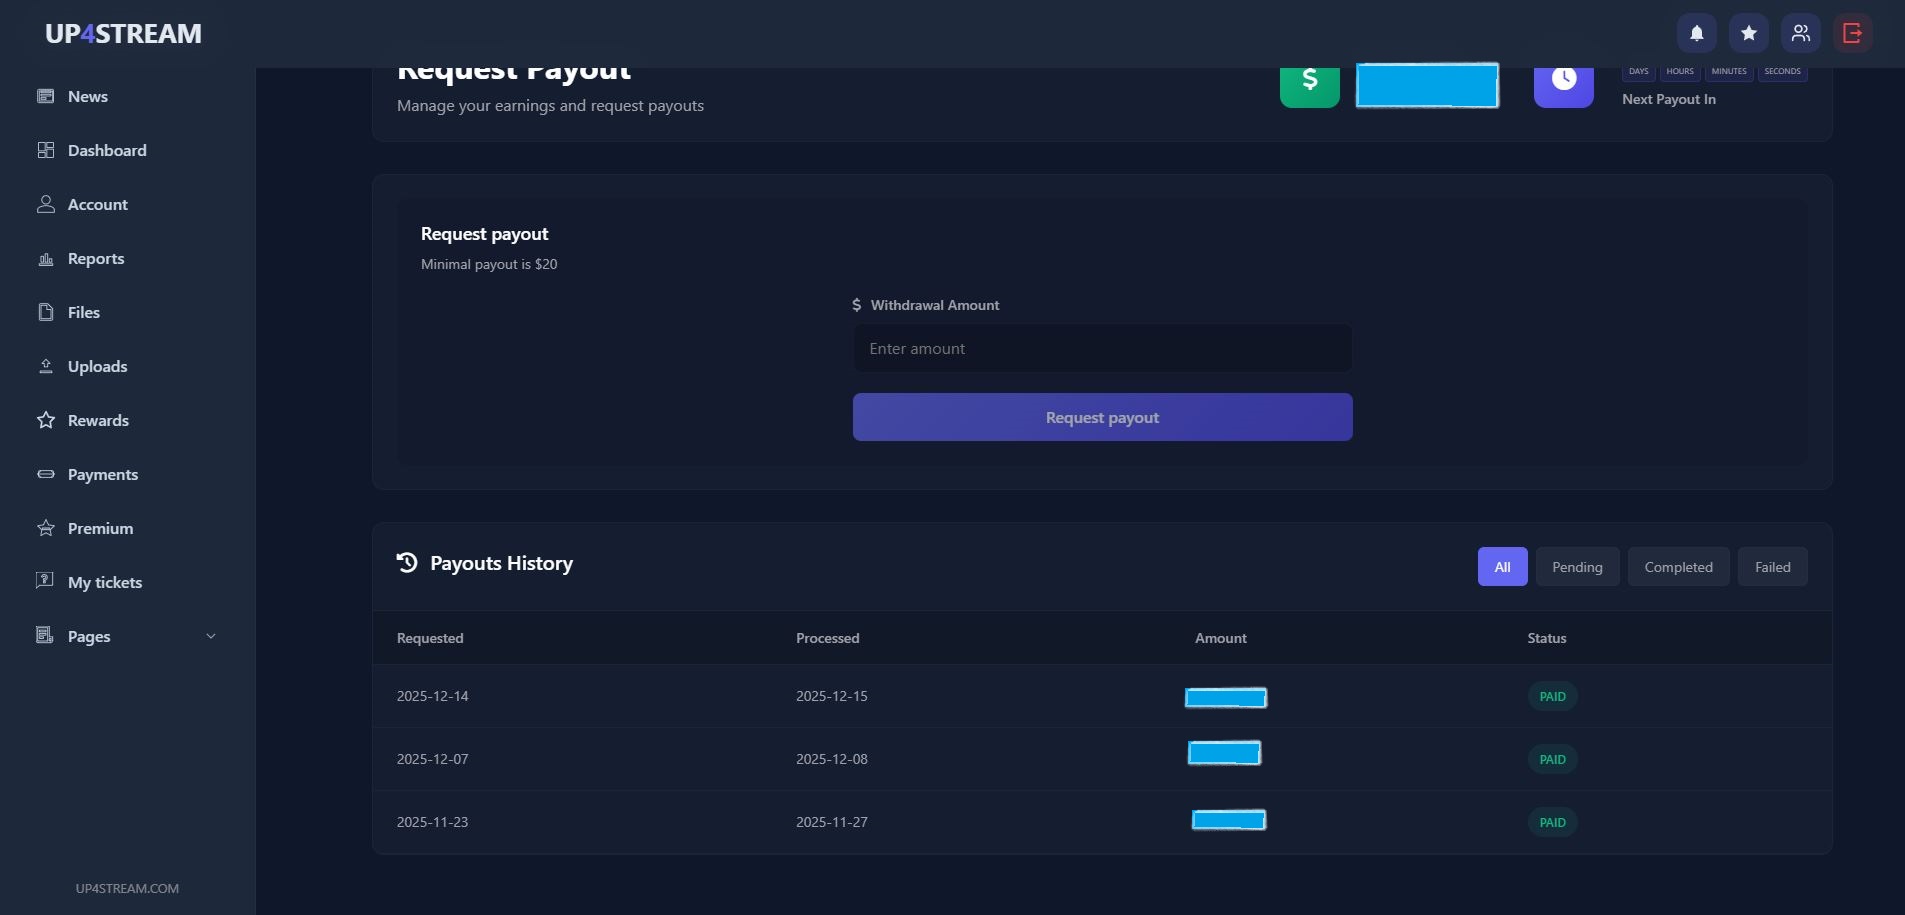This screenshot has height=915, width=1905.
Task: Click the star icon in top bar
Action: pos(1748,33)
